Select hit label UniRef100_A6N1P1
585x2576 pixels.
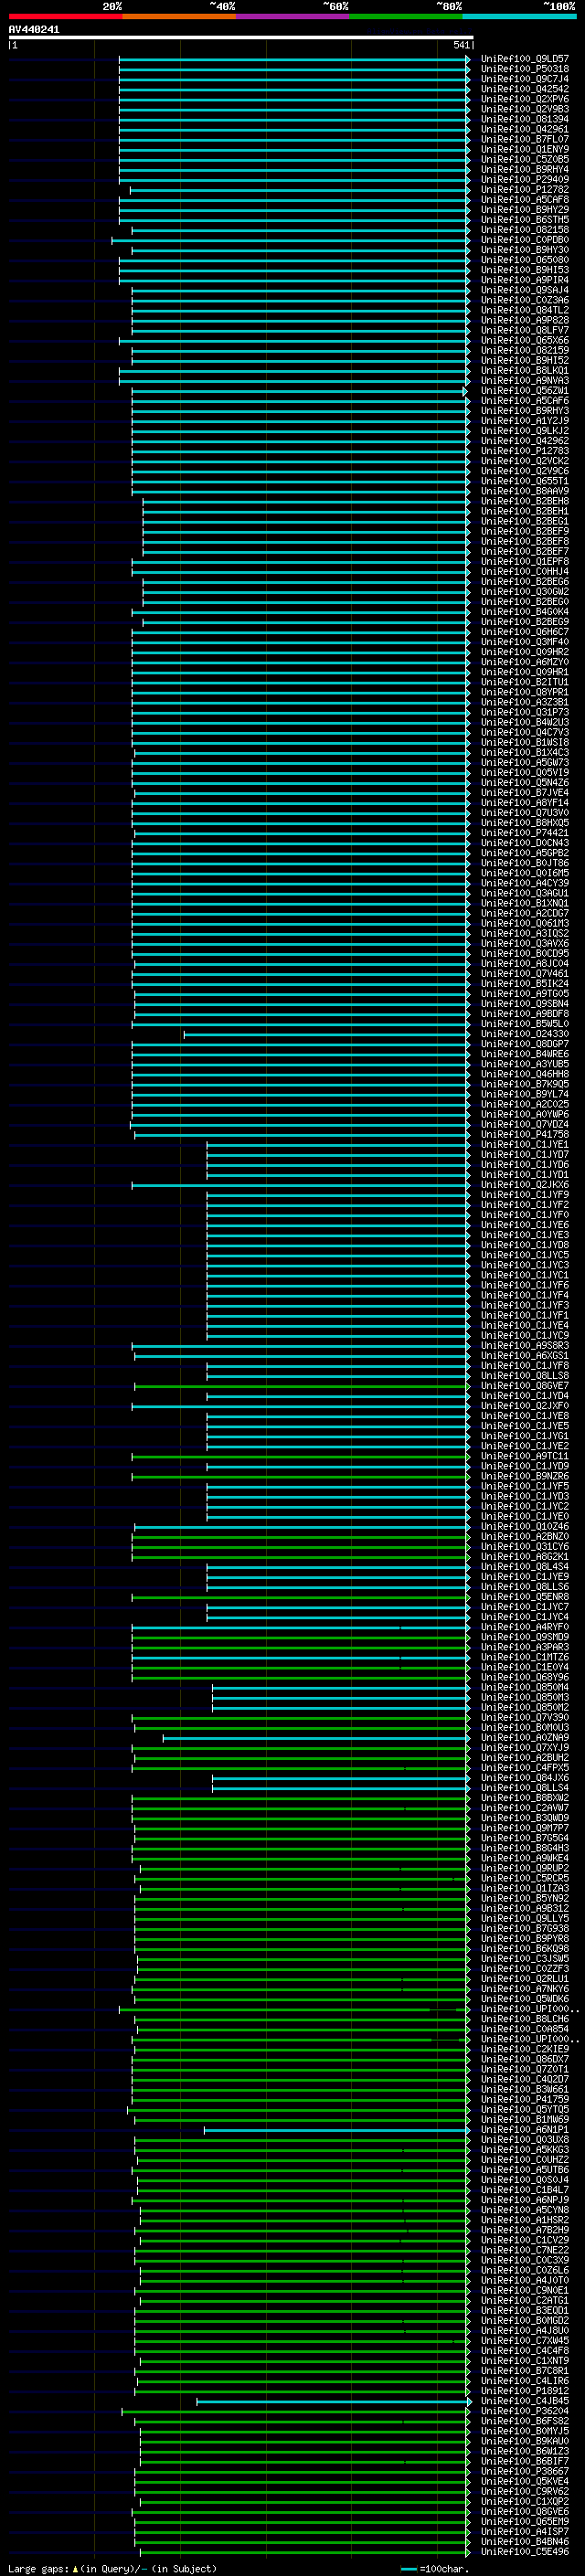click(x=525, y=2130)
